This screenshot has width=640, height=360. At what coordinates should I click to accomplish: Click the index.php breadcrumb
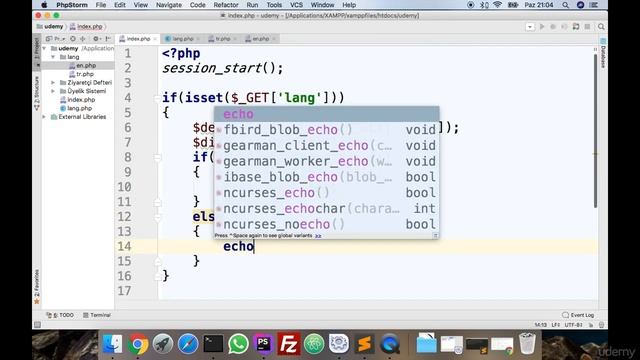click(86, 27)
